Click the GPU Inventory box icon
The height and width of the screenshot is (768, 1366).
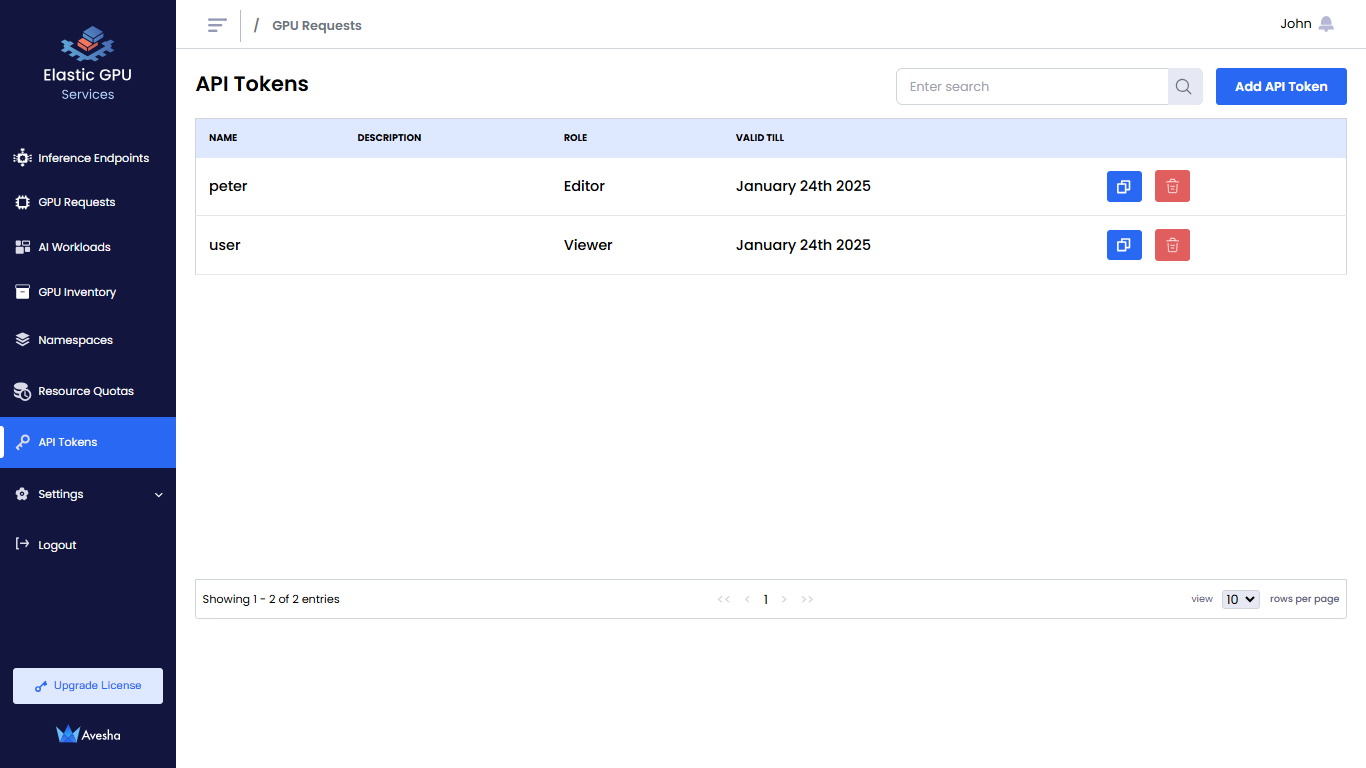pyautogui.click(x=22, y=292)
